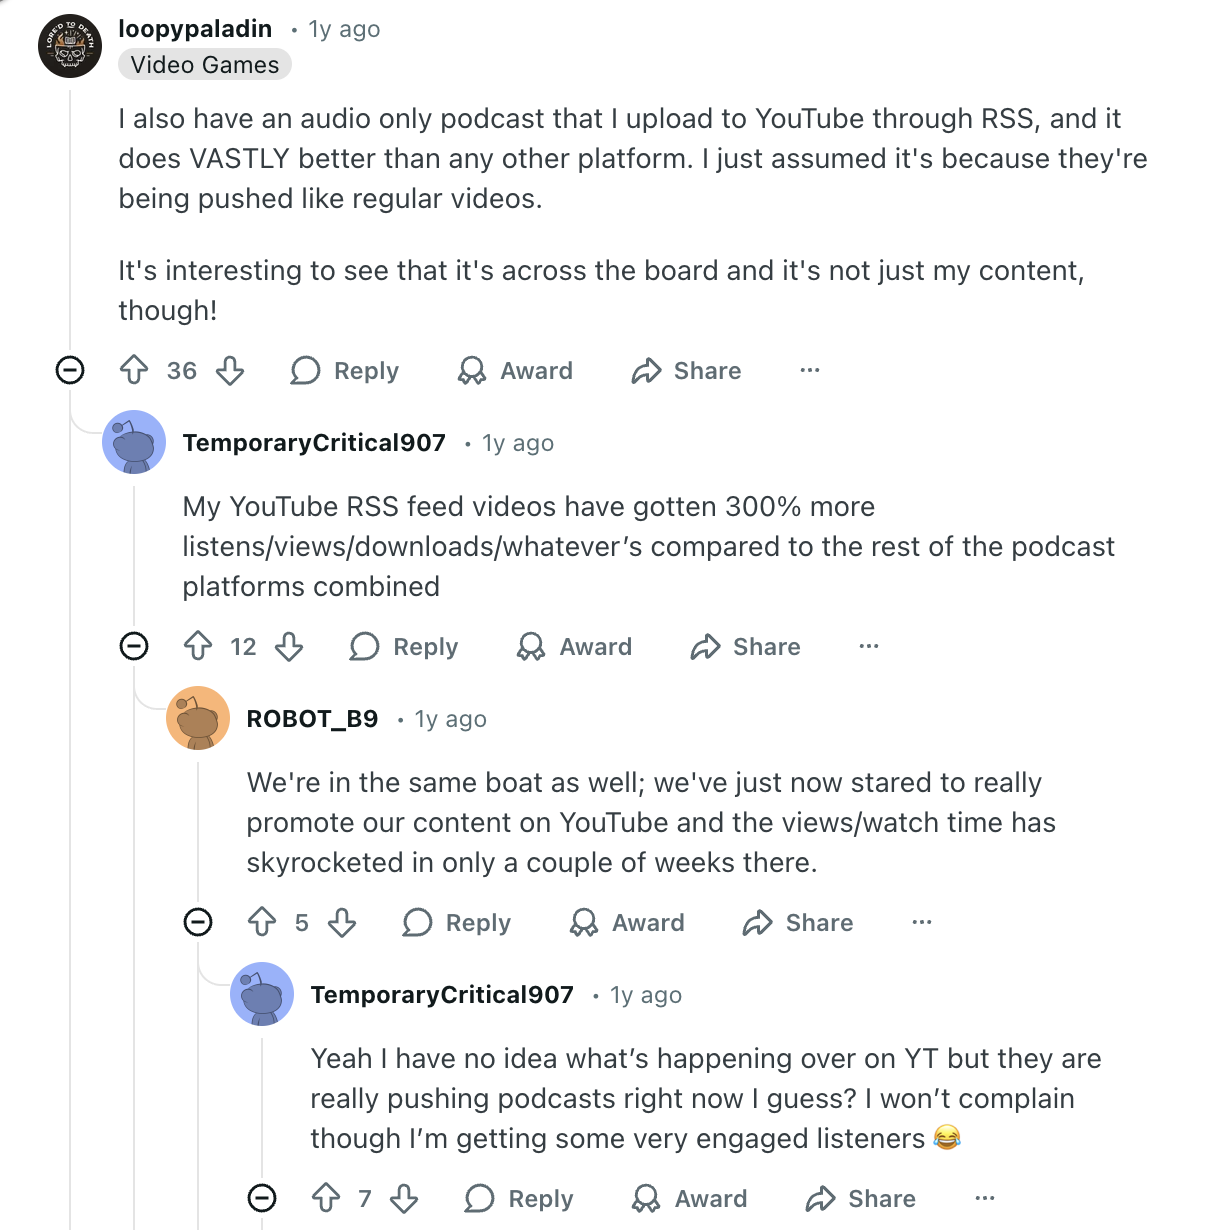Downvote ROBOT_B9's comment
The image size is (1210, 1230).
[x=342, y=923]
